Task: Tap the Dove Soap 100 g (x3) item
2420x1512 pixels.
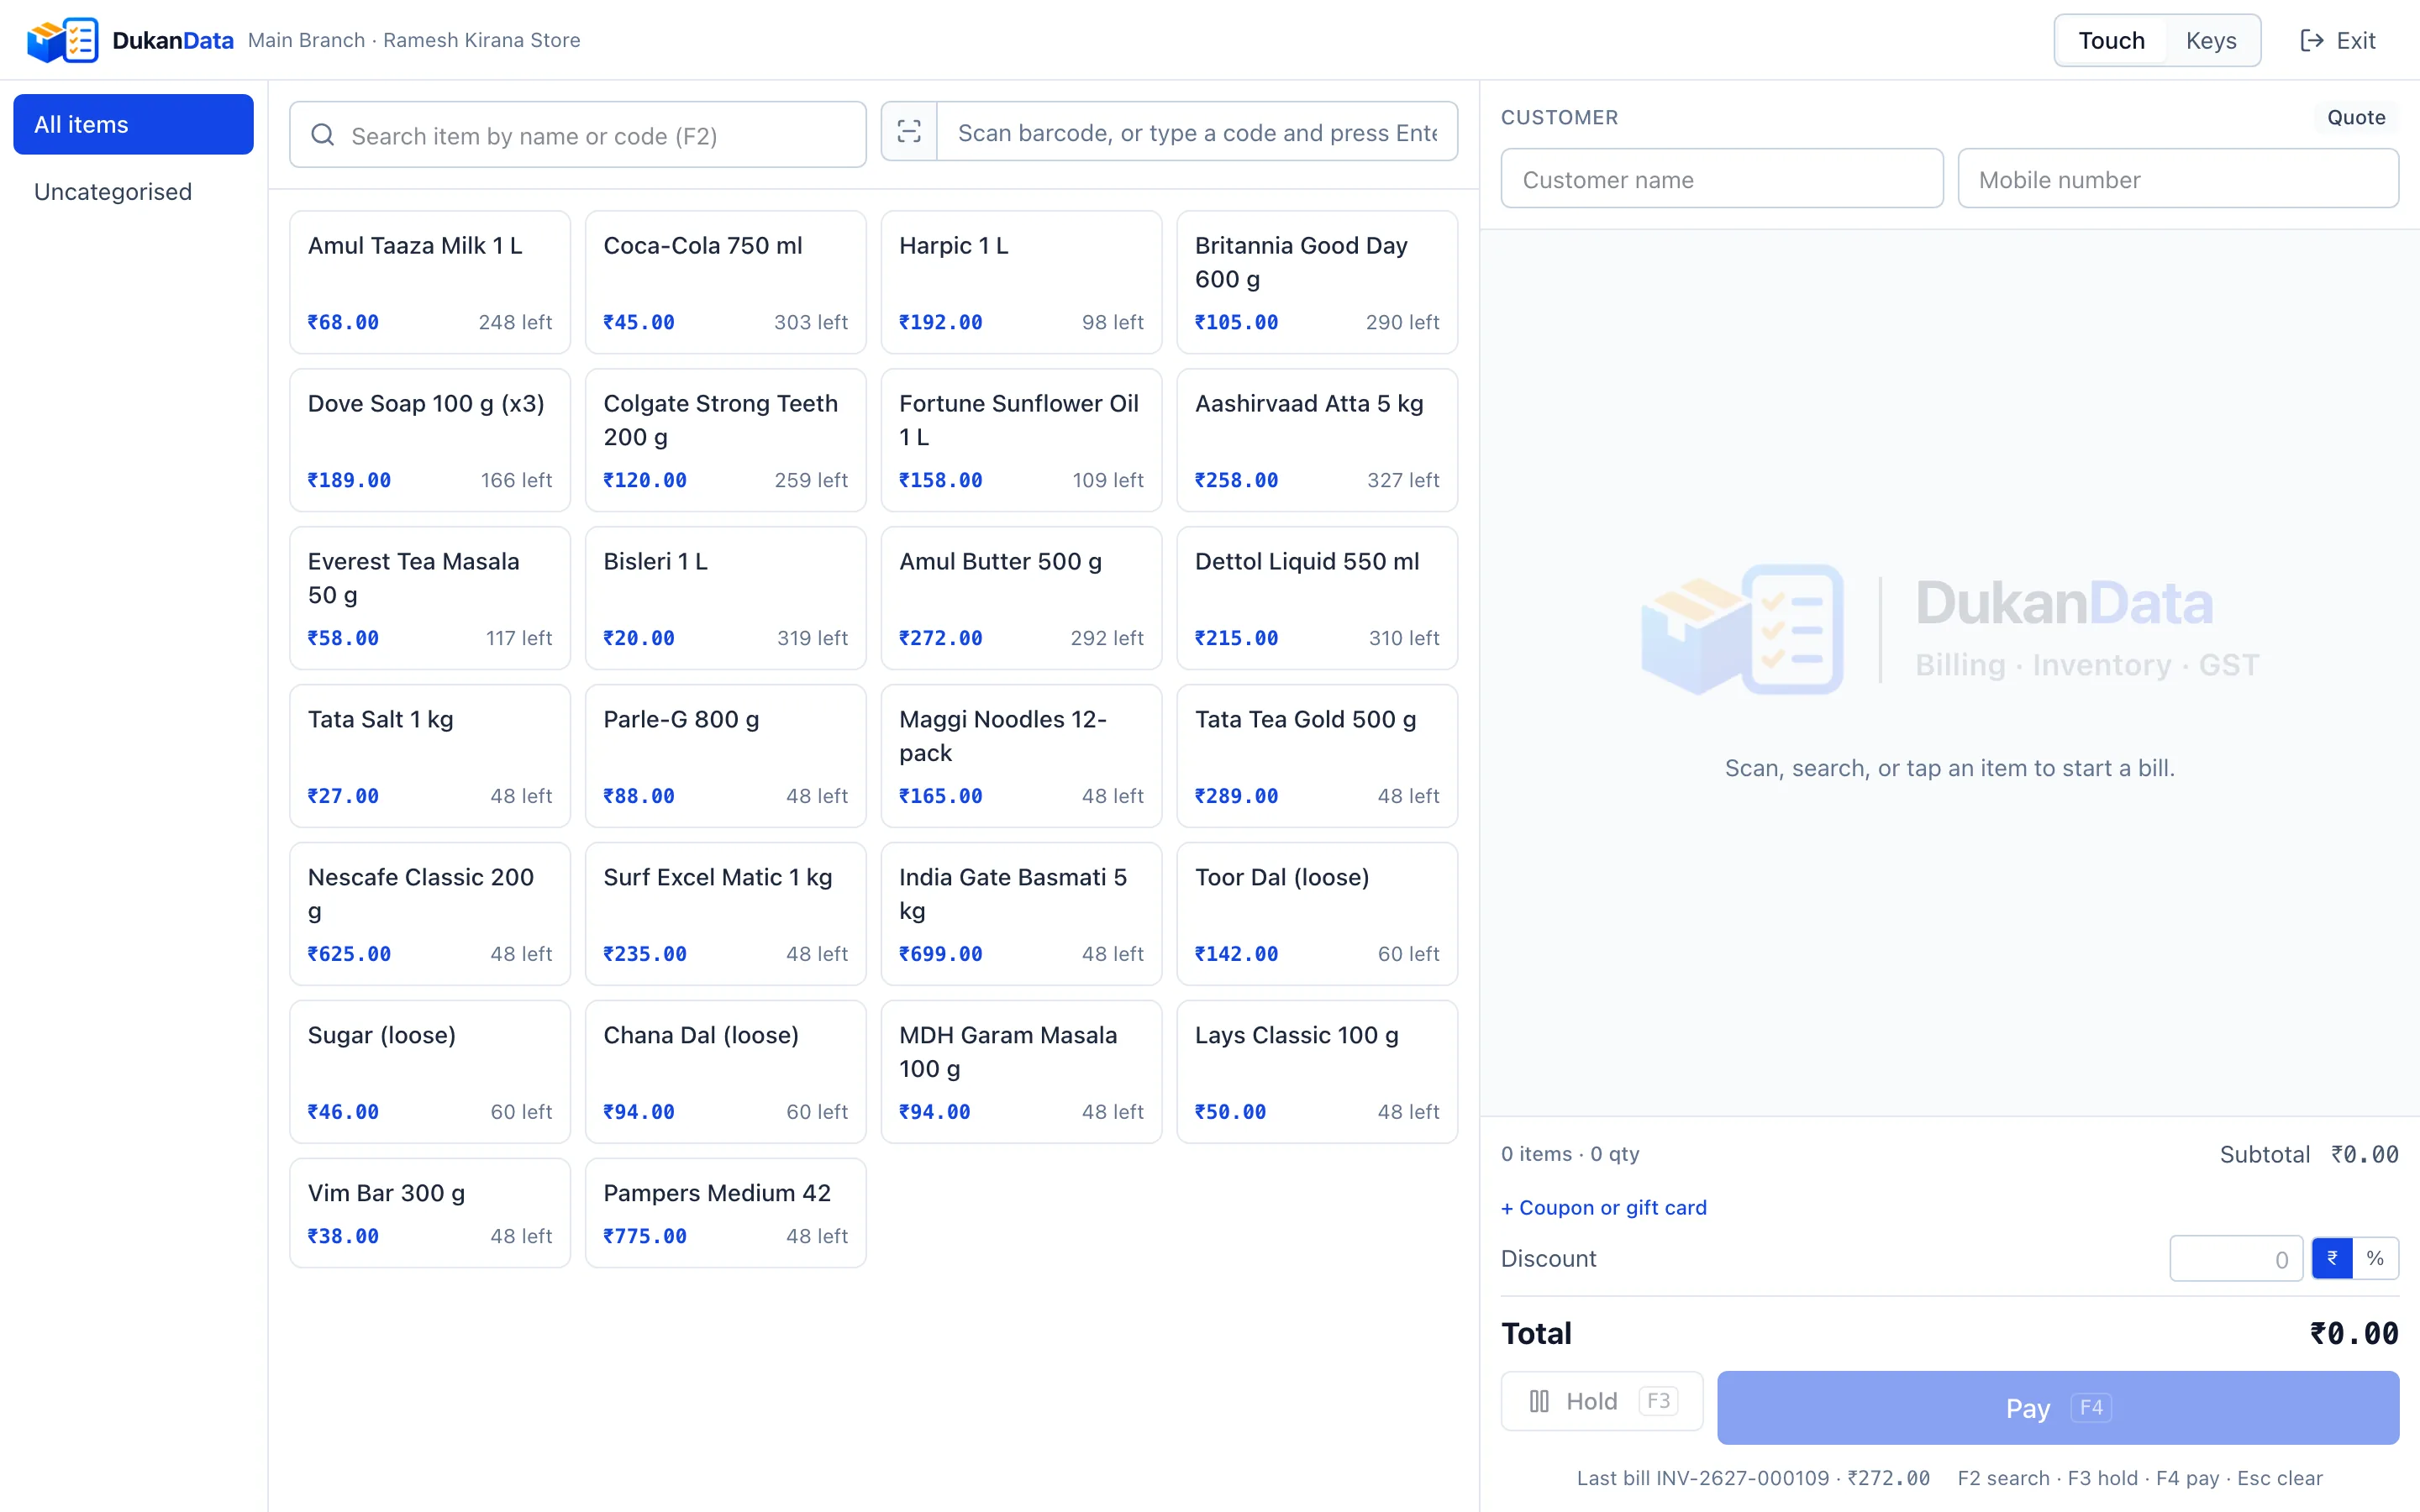Action: 430,440
